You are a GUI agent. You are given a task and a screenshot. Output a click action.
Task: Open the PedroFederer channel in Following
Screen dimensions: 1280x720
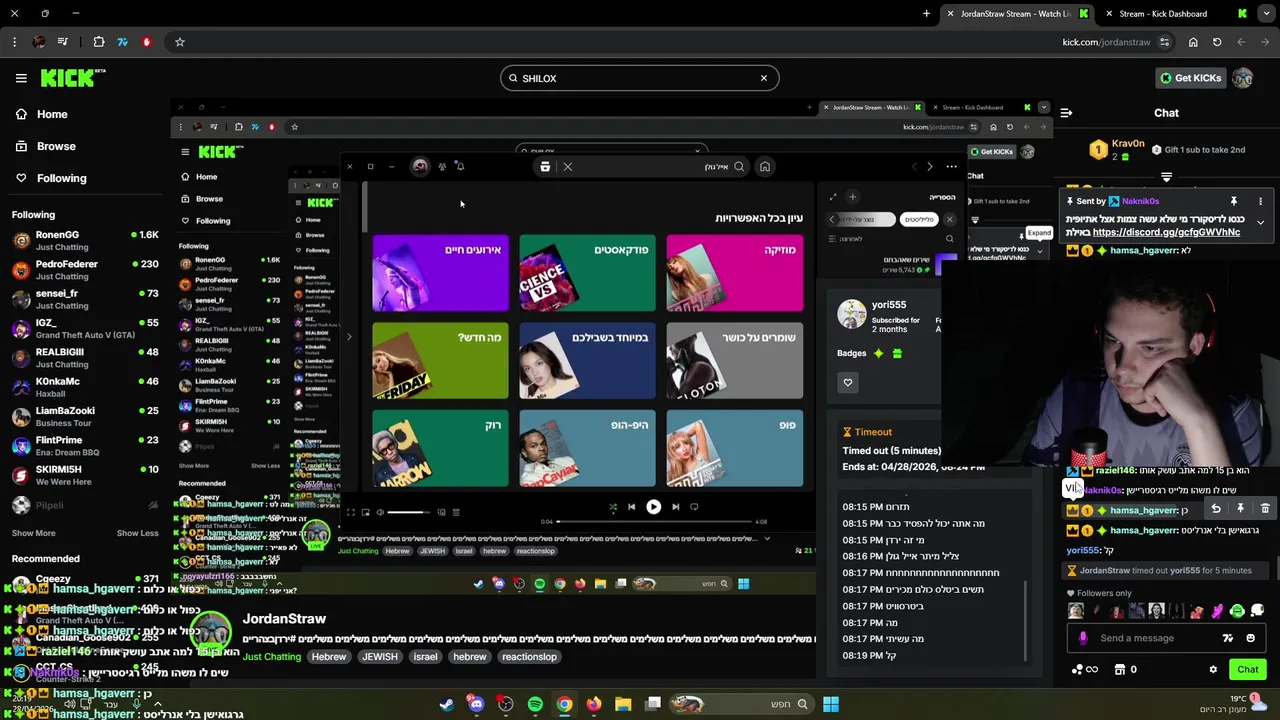pos(85,270)
